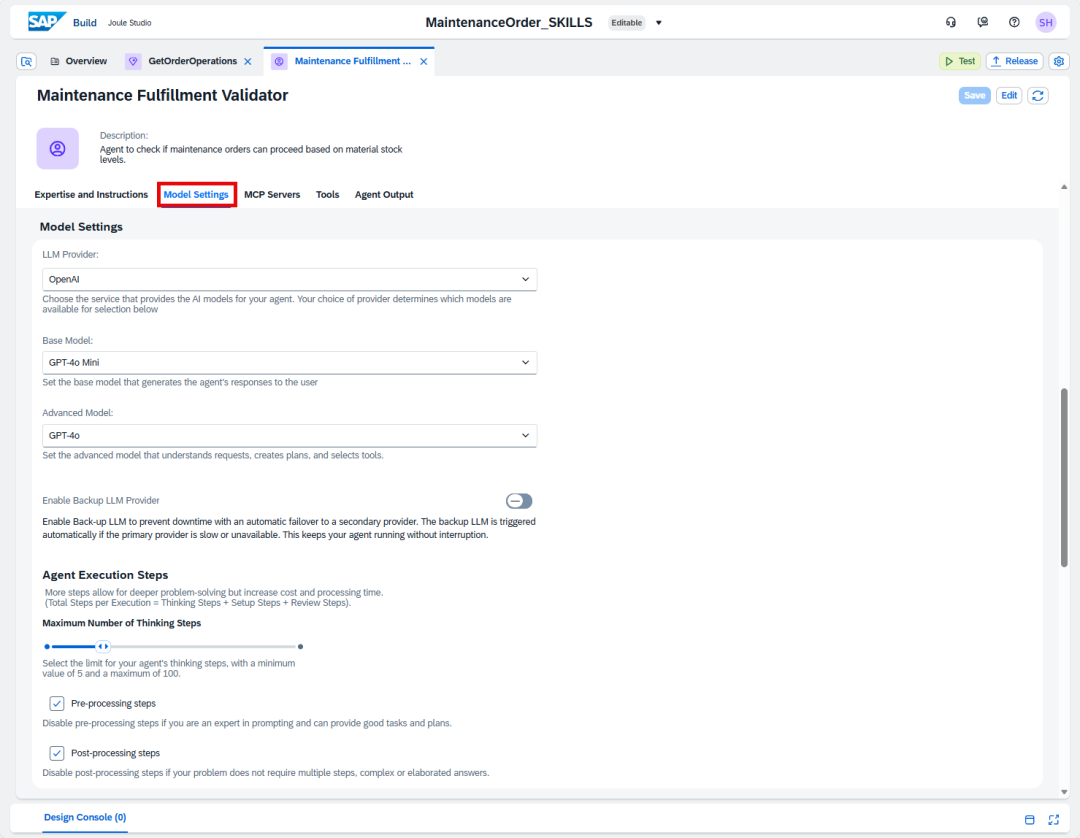Click the Test button
Image resolution: width=1080 pixels, height=838 pixels.
959,61
